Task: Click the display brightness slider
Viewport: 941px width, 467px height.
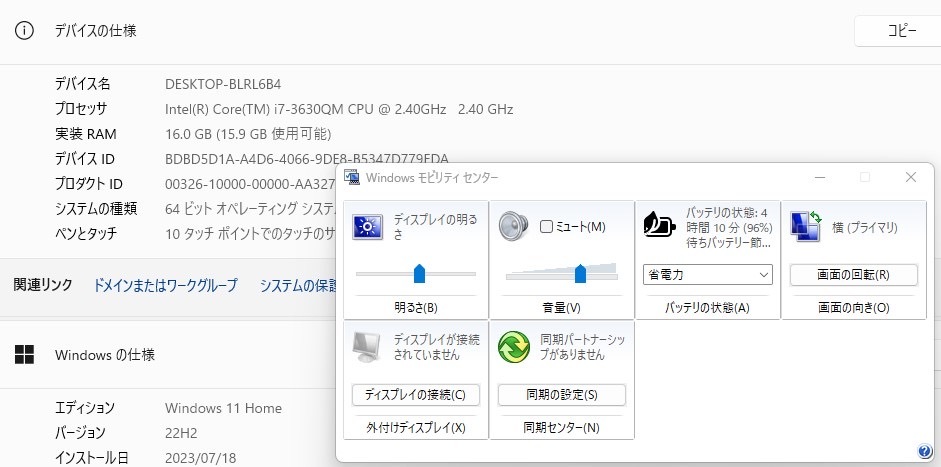Action: pos(415,274)
